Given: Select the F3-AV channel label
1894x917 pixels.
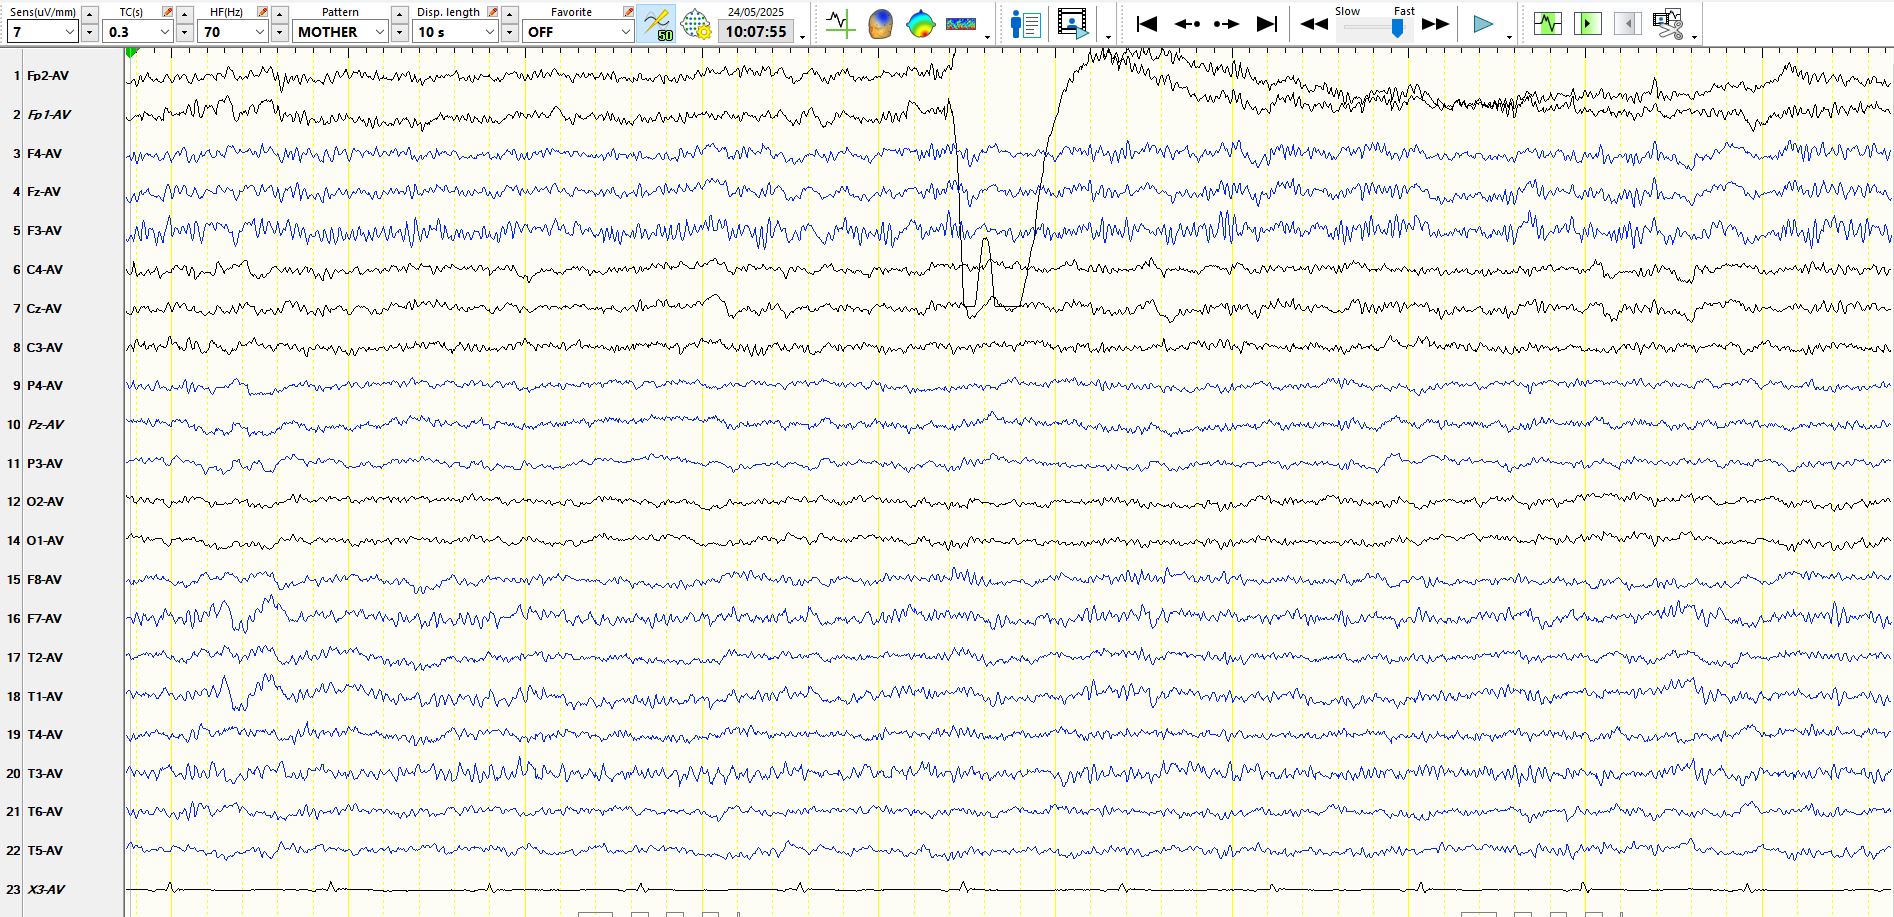Looking at the screenshot, I should click(44, 231).
